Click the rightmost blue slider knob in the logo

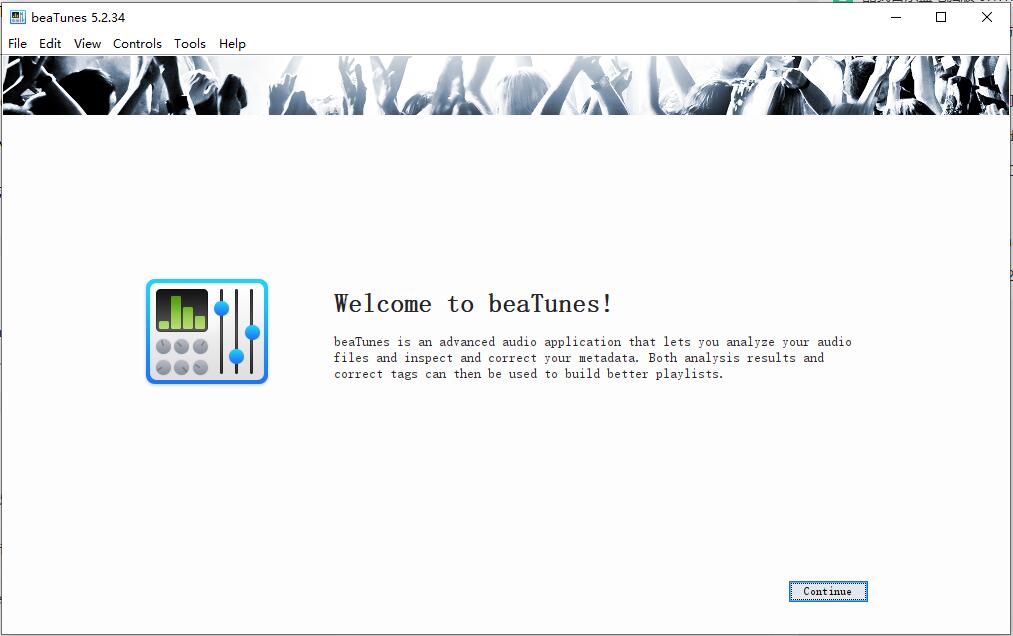(x=252, y=332)
